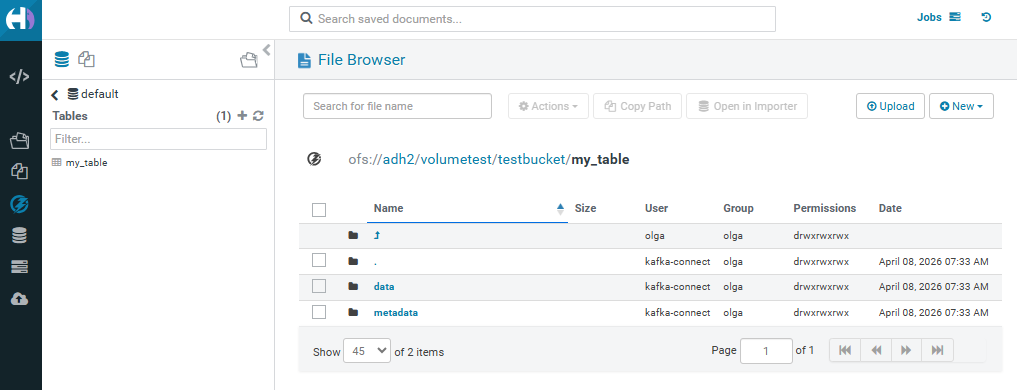Go to the last page

937,350
